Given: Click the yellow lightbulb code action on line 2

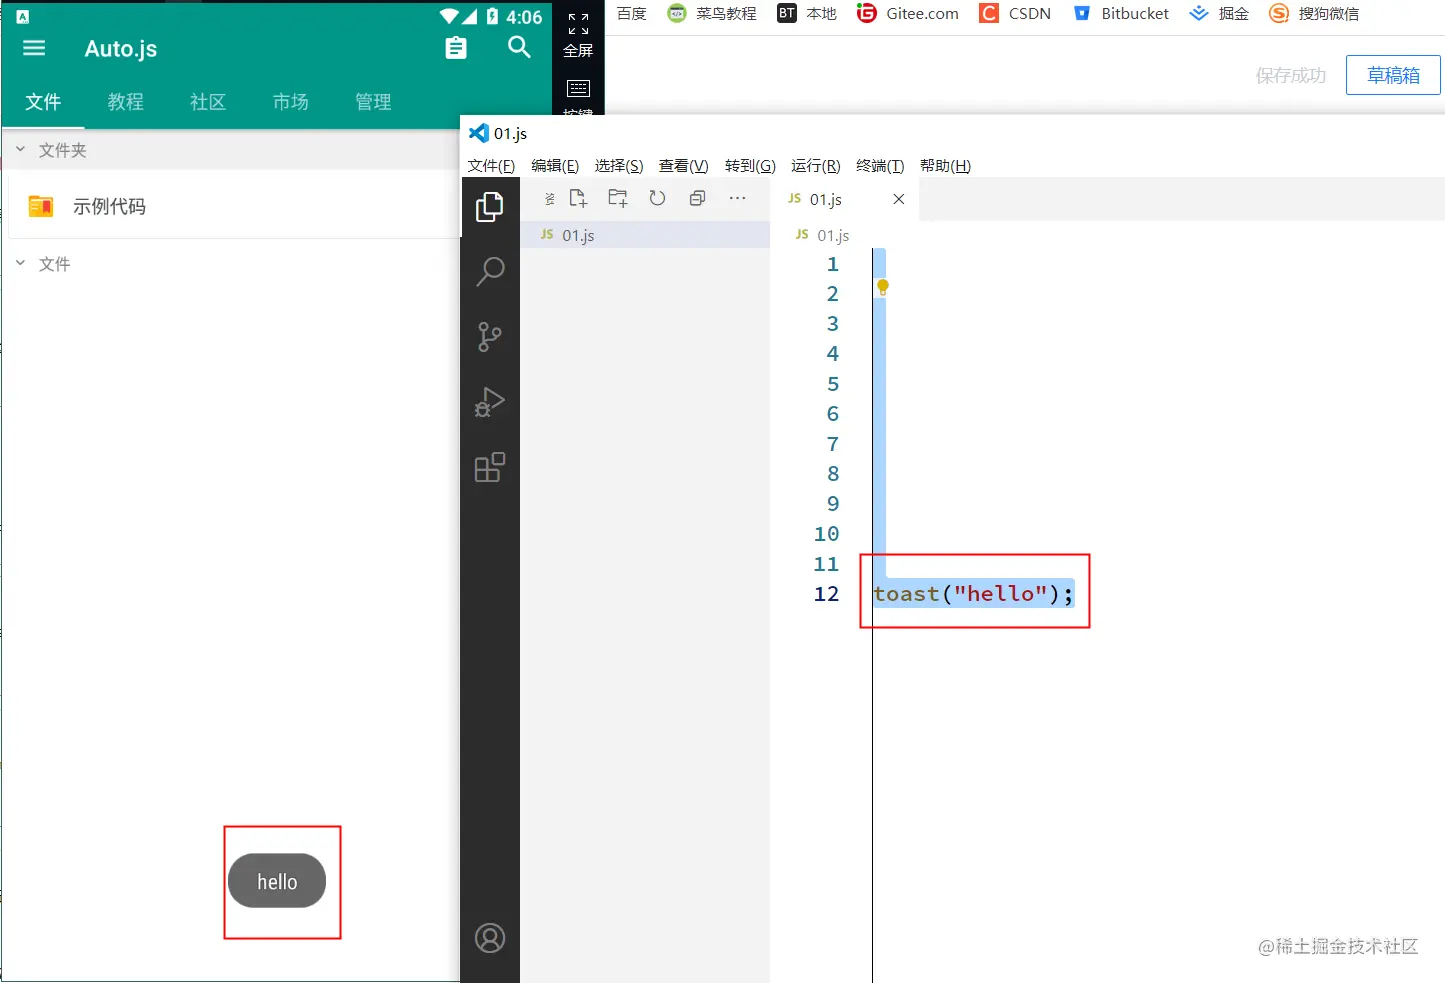Looking at the screenshot, I should tap(882, 288).
